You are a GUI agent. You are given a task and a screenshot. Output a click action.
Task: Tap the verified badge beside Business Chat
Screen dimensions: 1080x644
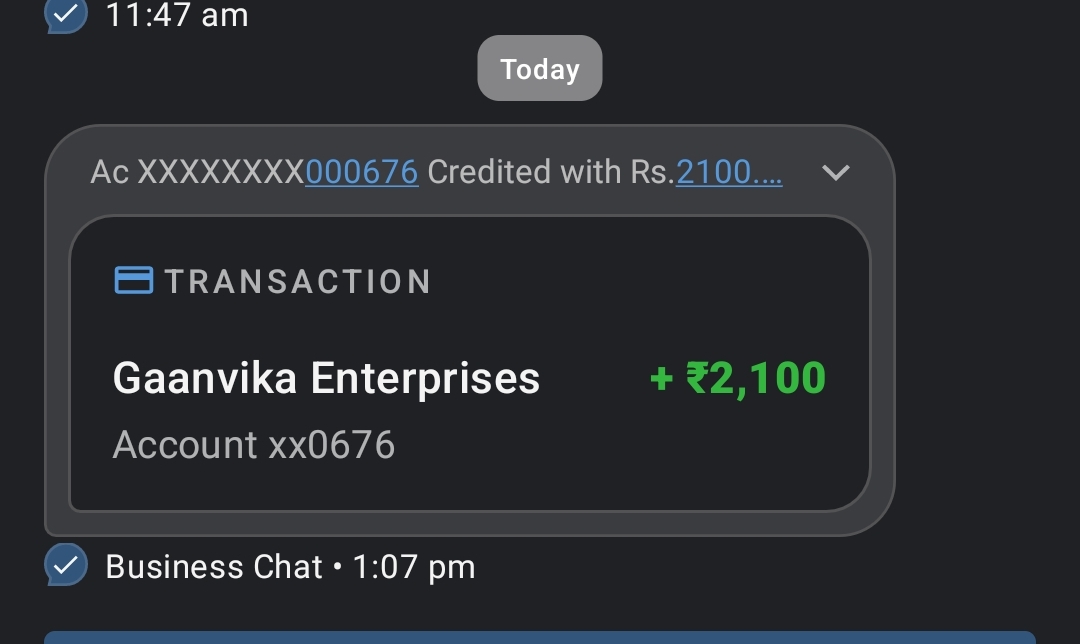[66, 566]
